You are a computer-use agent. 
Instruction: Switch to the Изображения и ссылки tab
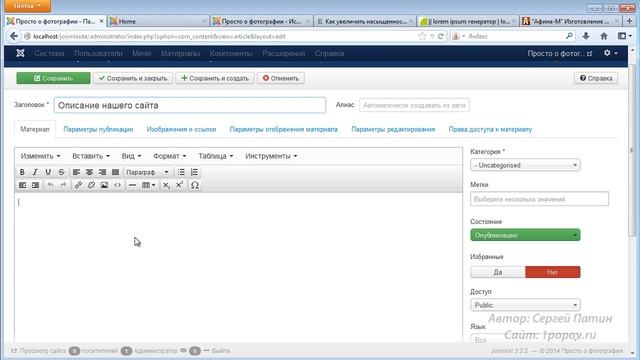pos(181,129)
